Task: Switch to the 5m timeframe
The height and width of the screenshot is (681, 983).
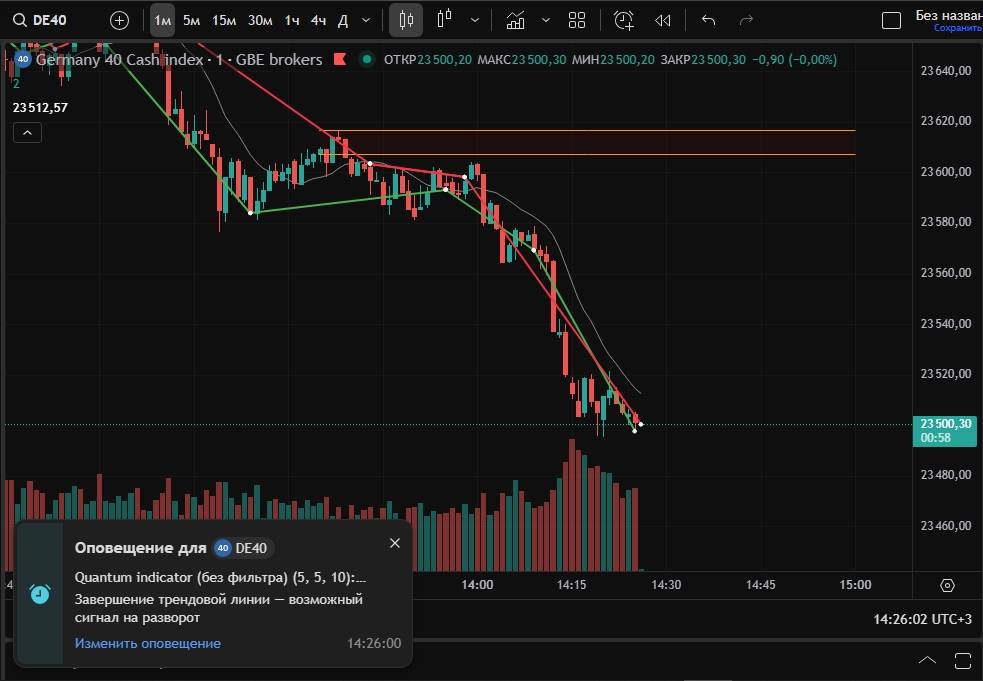Action: point(191,20)
